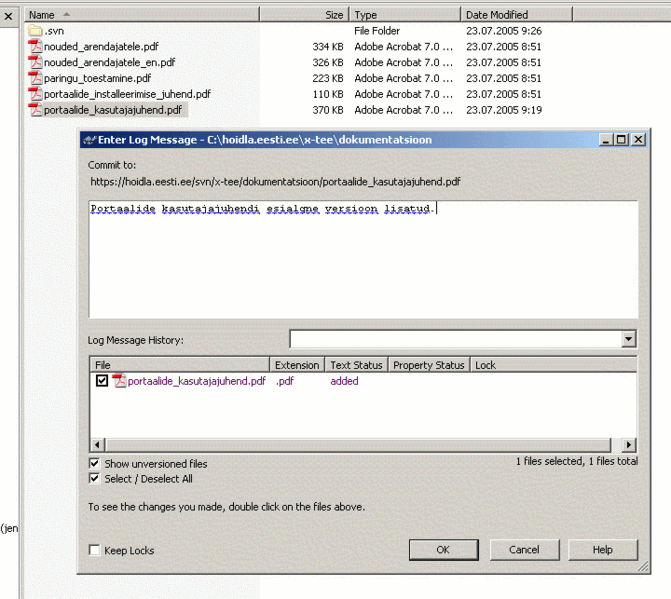Click TortoiseSVN icon in dialog title bar

(x=89, y=140)
